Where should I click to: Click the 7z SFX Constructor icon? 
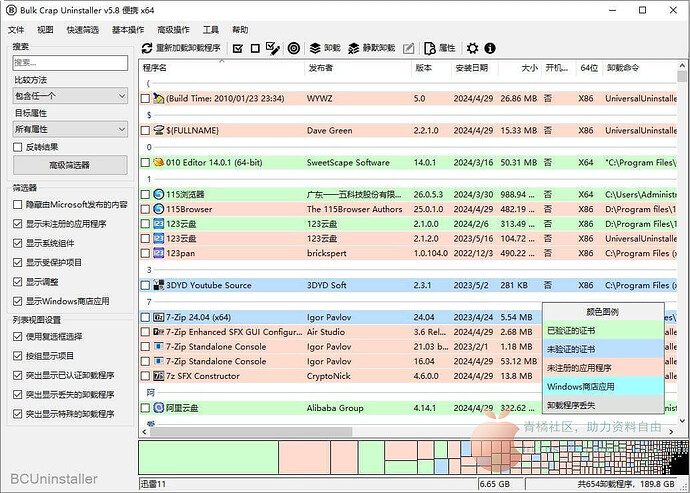tap(158, 375)
